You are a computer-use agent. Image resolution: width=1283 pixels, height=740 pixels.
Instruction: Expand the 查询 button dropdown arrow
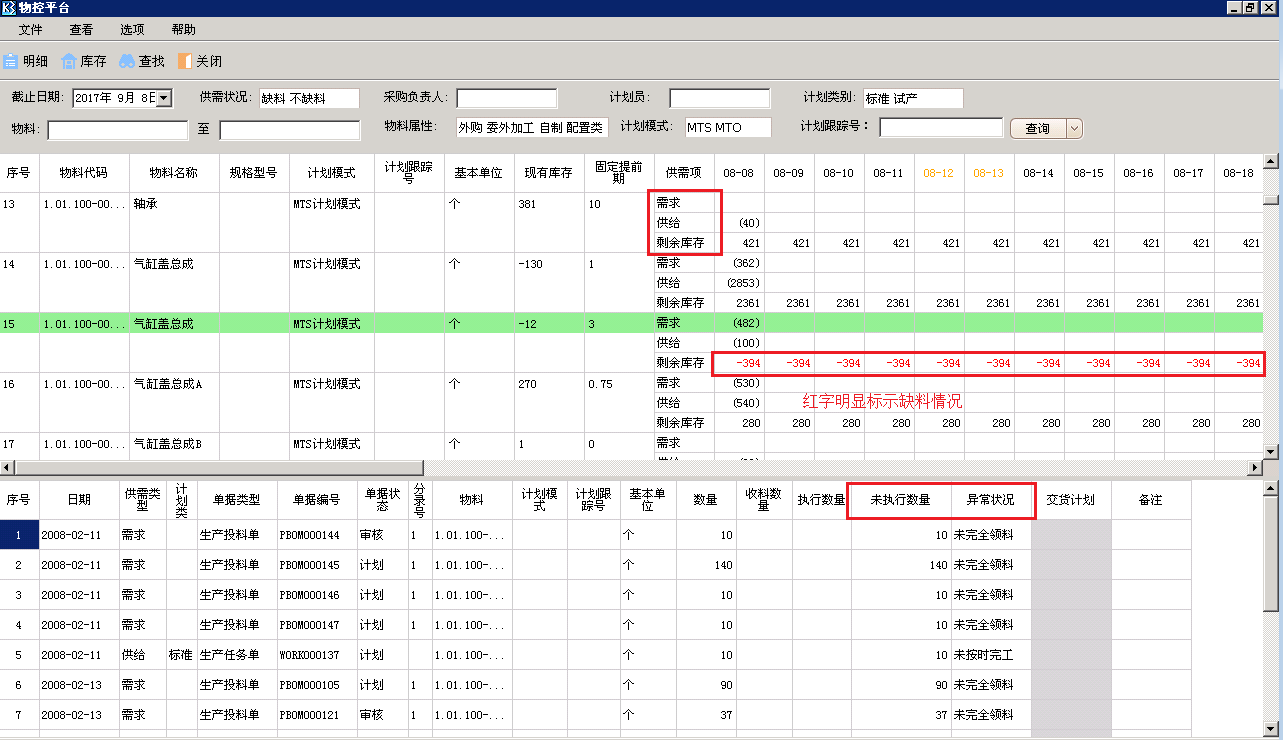[x=1074, y=128]
